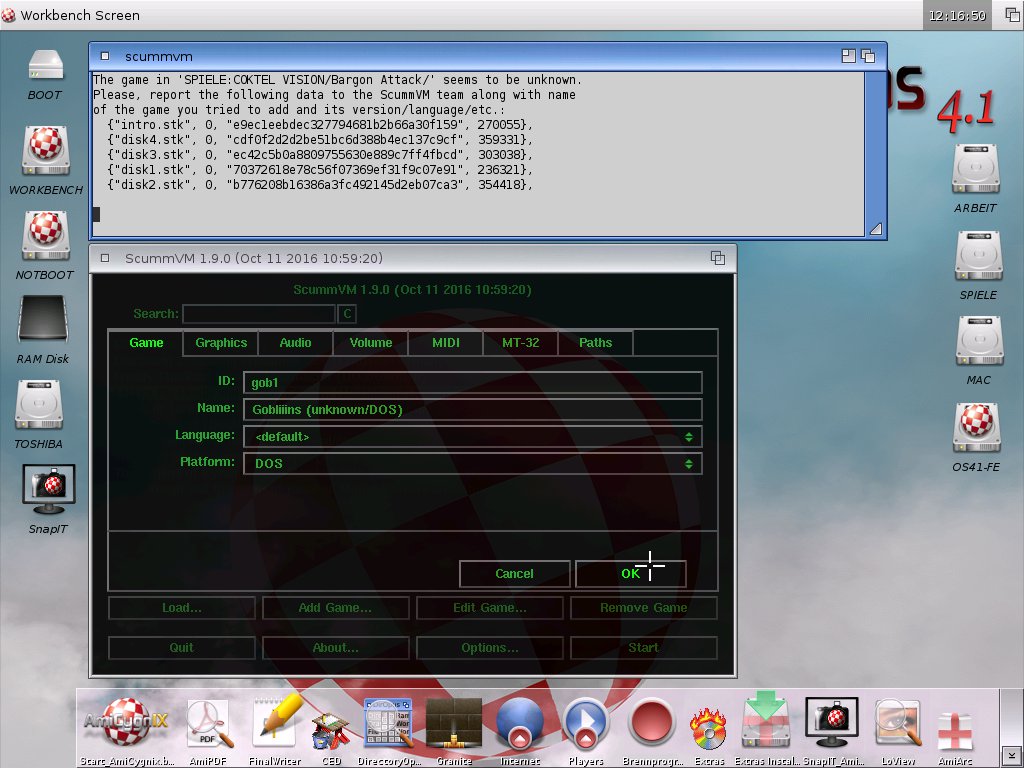Image resolution: width=1024 pixels, height=768 pixels.
Task: Select the Game tab
Action: point(146,343)
